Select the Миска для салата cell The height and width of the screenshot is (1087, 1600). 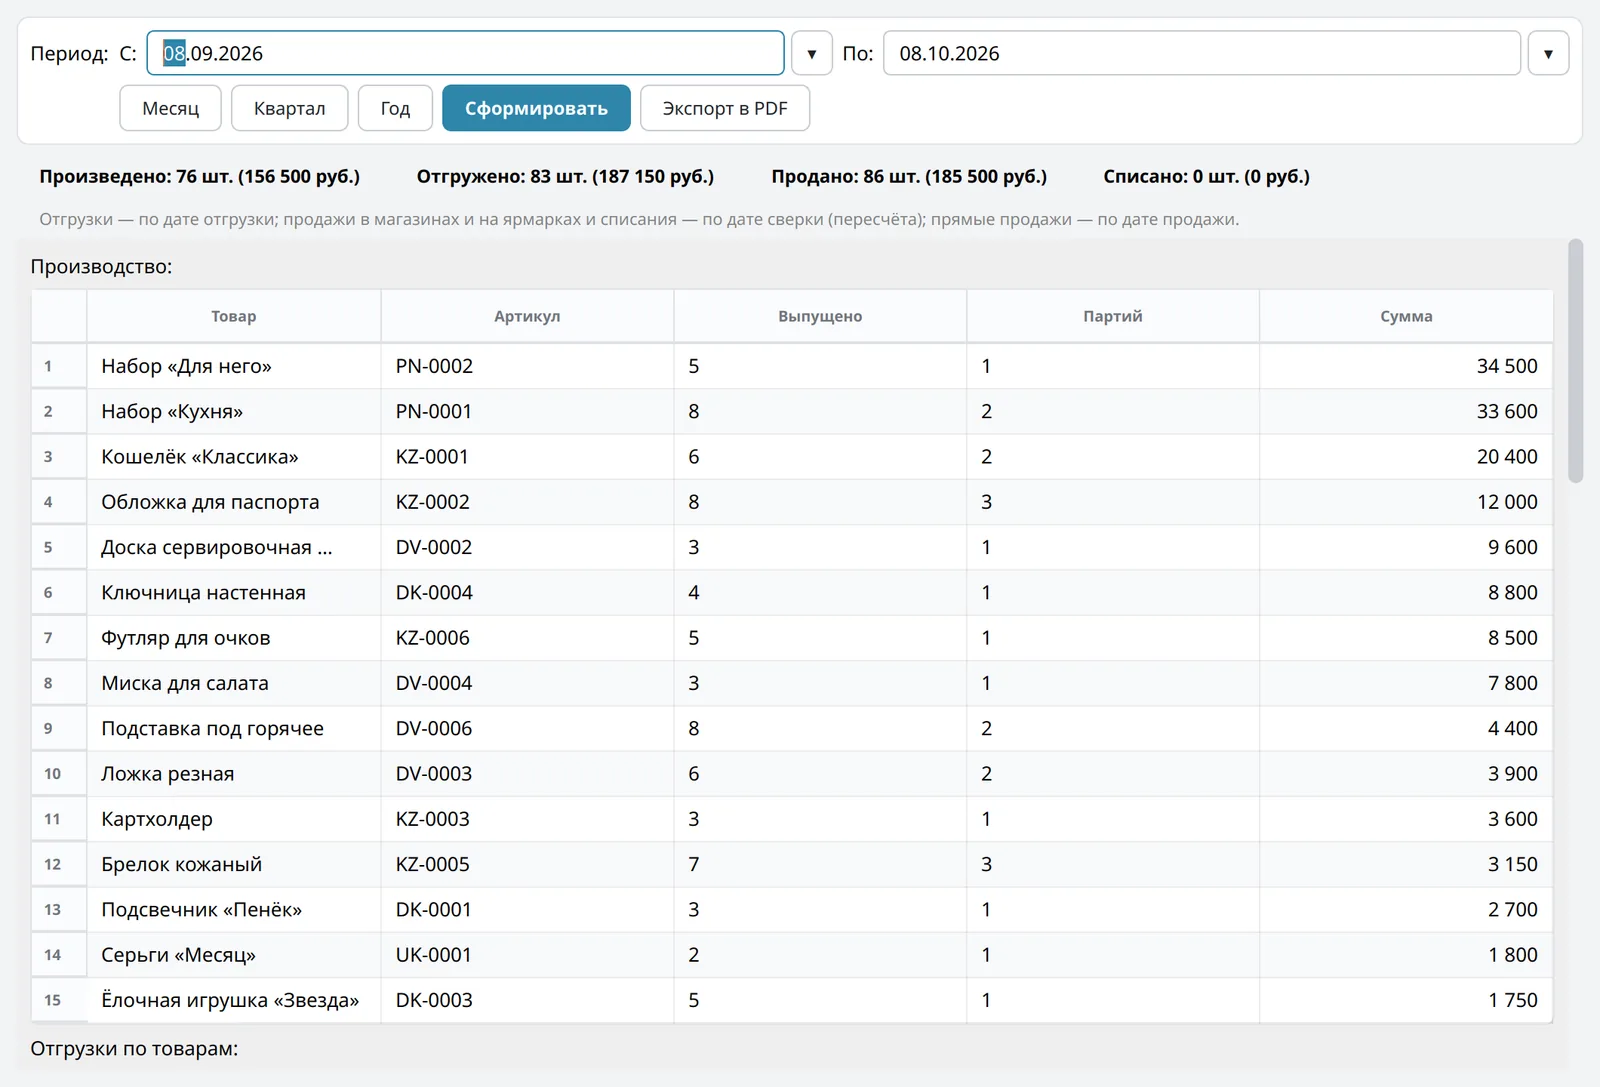pos(234,683)
